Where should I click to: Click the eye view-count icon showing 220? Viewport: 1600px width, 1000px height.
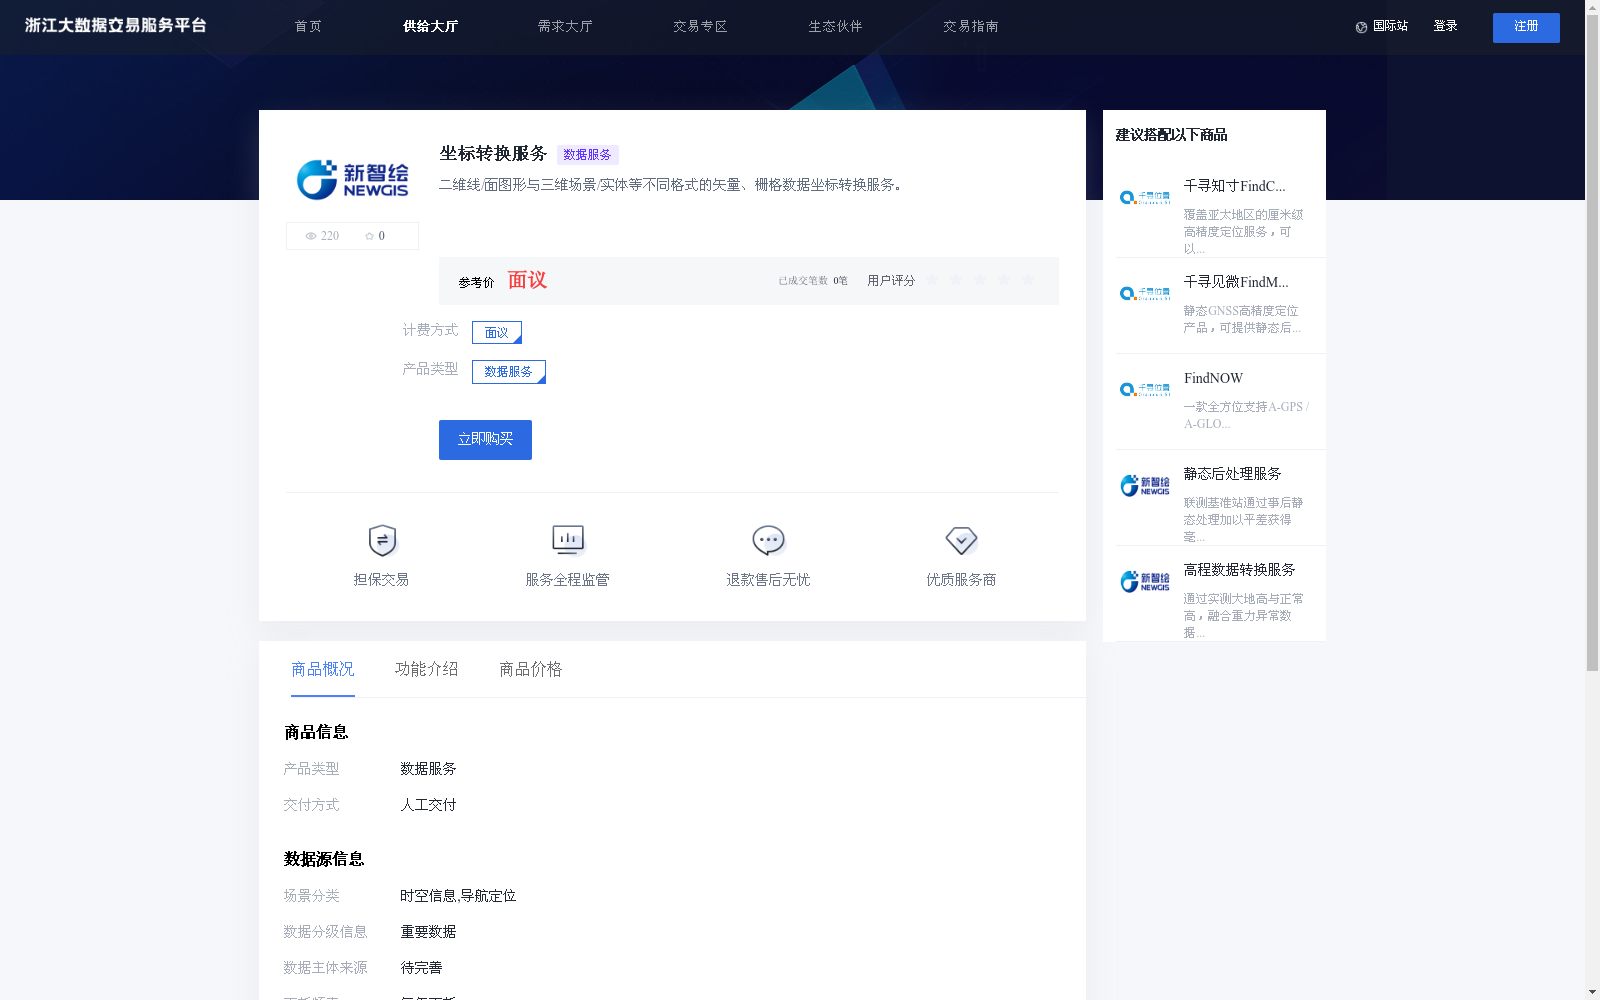point(311,236)
